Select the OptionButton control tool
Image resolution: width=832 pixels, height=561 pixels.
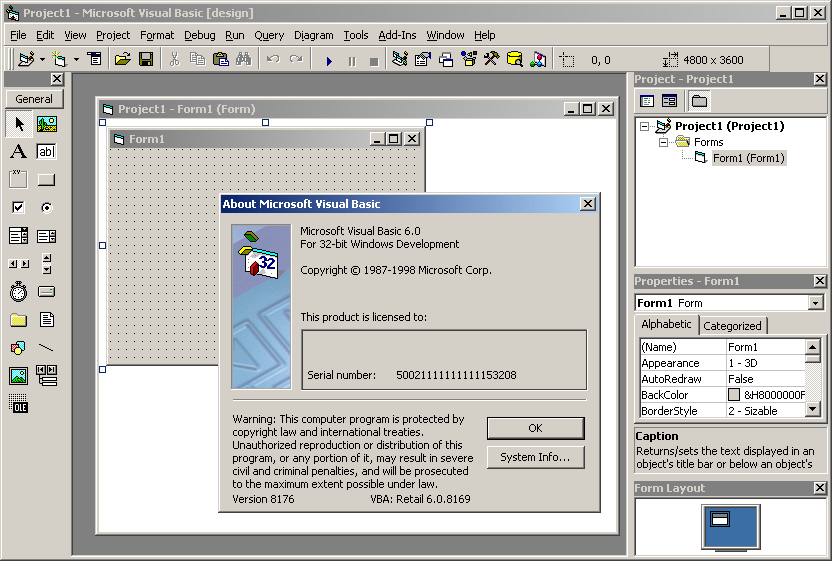[x=47, y=208]
